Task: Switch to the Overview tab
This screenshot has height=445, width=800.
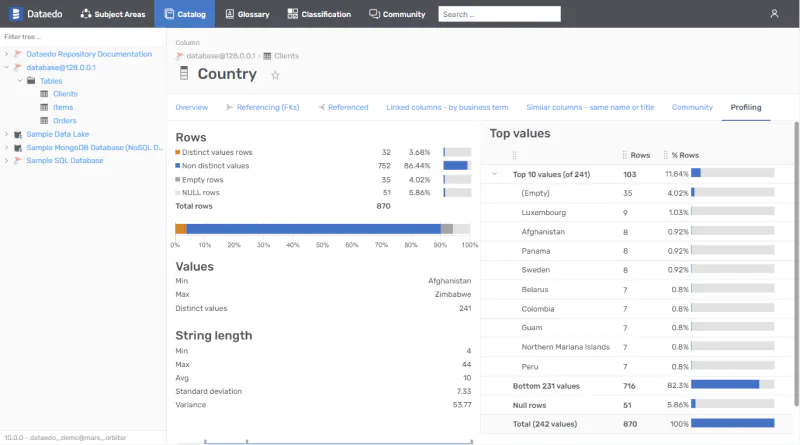Action: click(x=191, y=107)
